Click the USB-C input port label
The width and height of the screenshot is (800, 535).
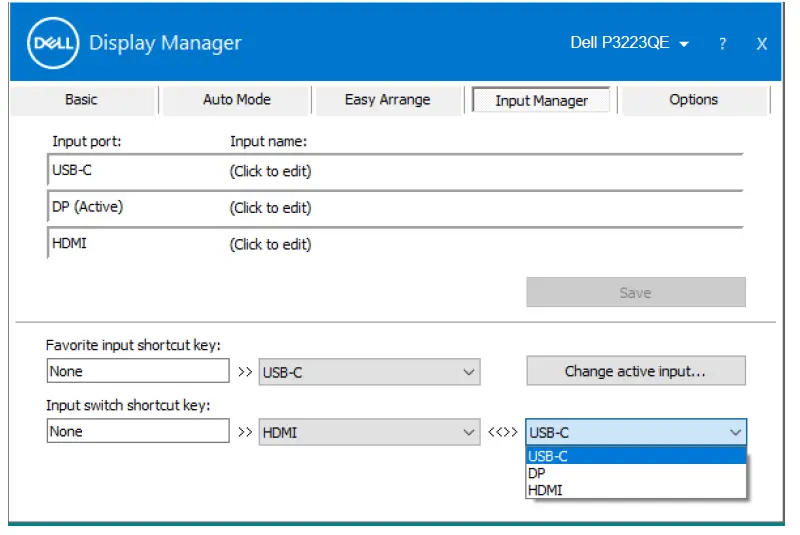click(72, 170)
